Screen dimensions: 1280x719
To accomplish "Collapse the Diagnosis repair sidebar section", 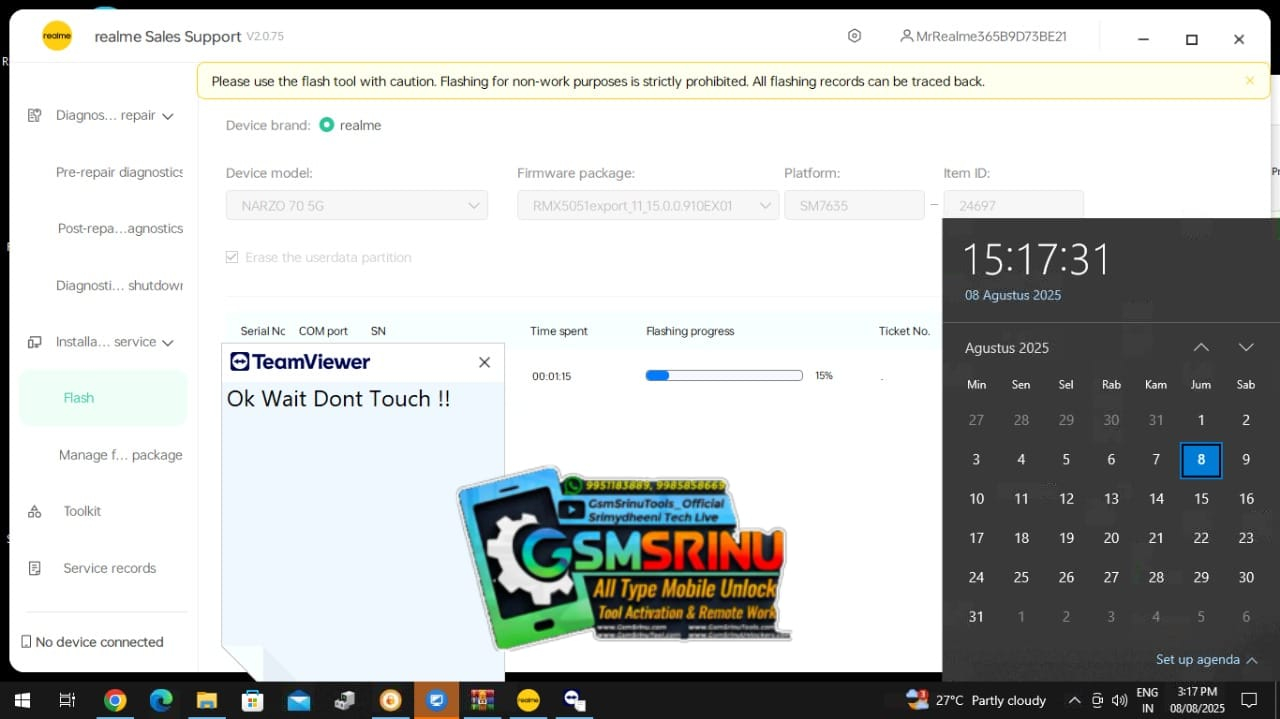I will (x=168, y=116).
